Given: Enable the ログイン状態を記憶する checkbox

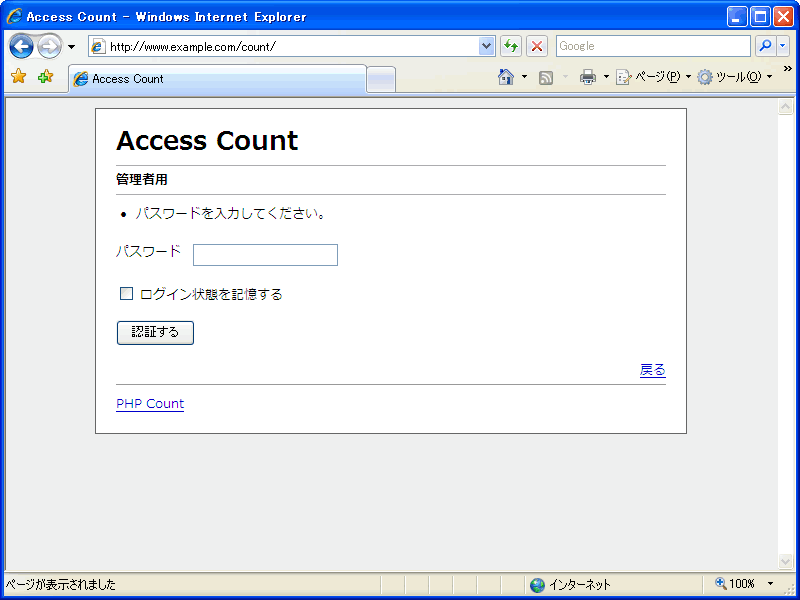Looking at the screenshot, I should coord(127,294).
